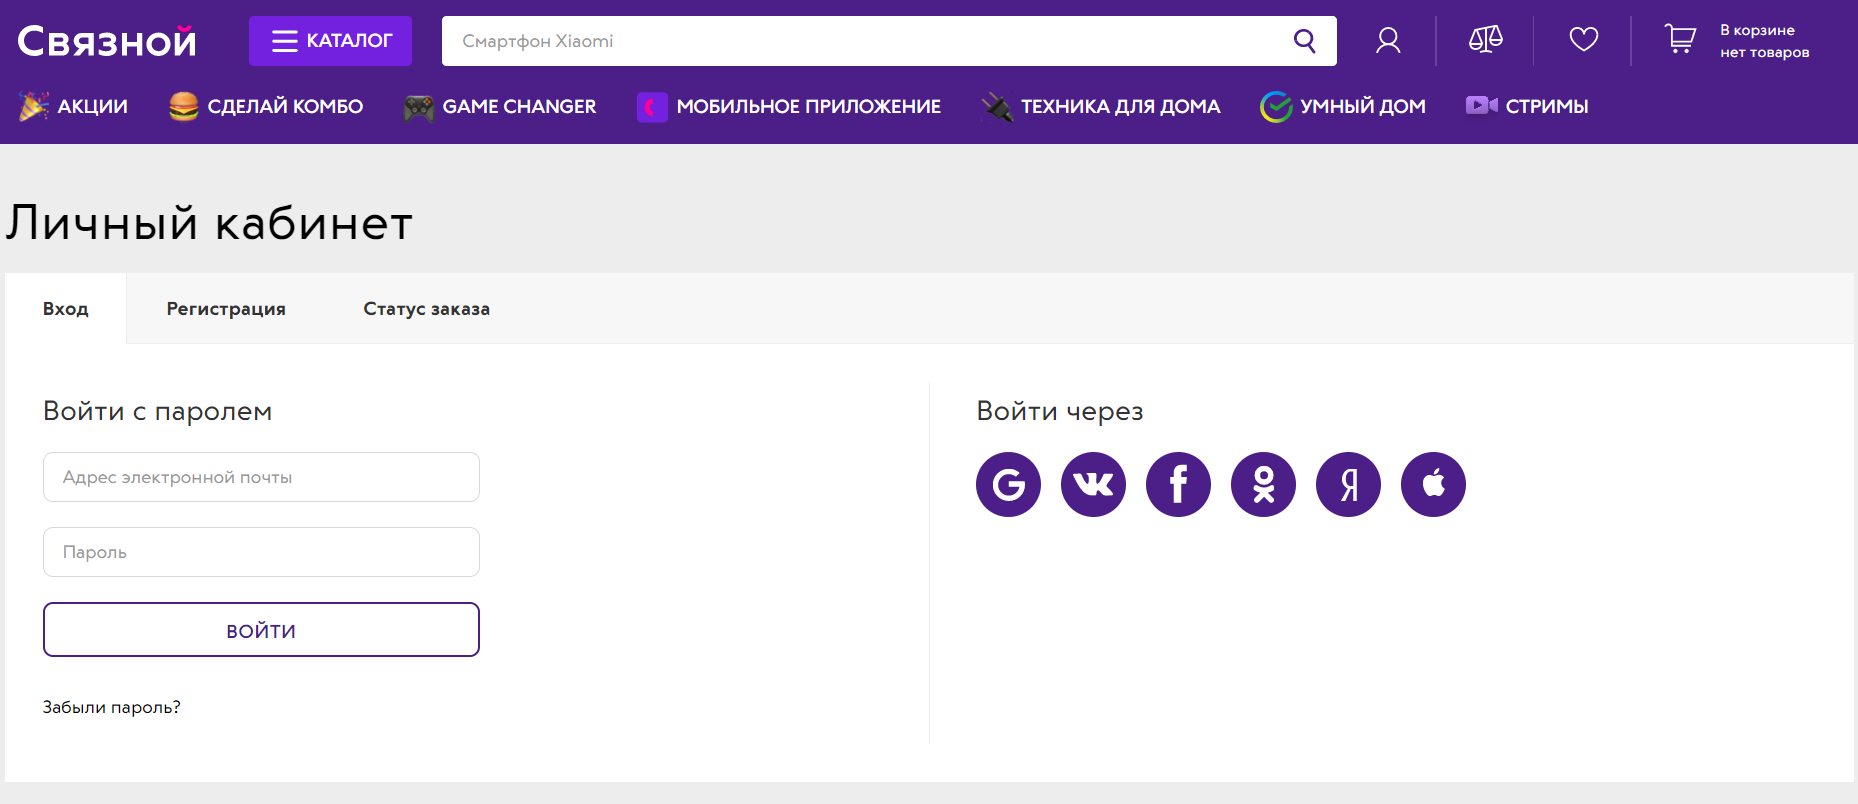Click the magnifying glass search icon
This screenshot has width=1858, height=804.
pos(1305,41)
